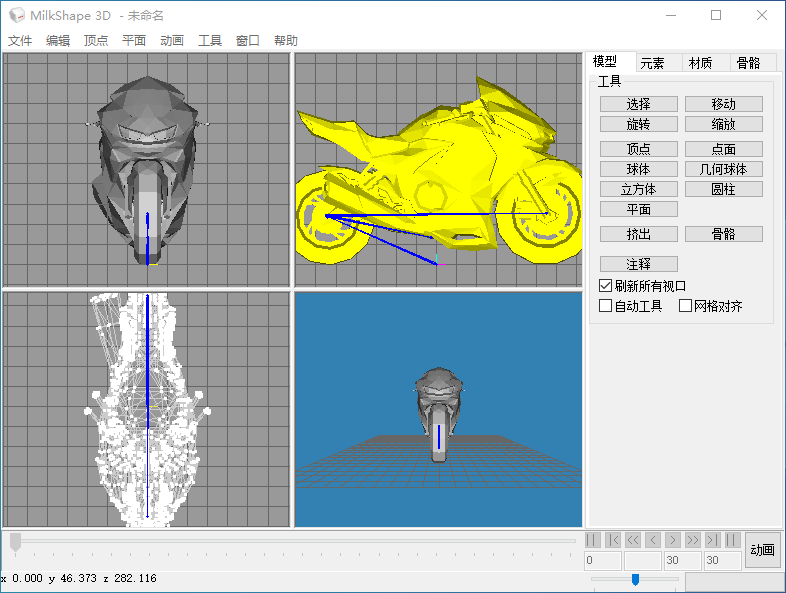
Task: Activate the 选择 tool button
Action: pos(639,104)
